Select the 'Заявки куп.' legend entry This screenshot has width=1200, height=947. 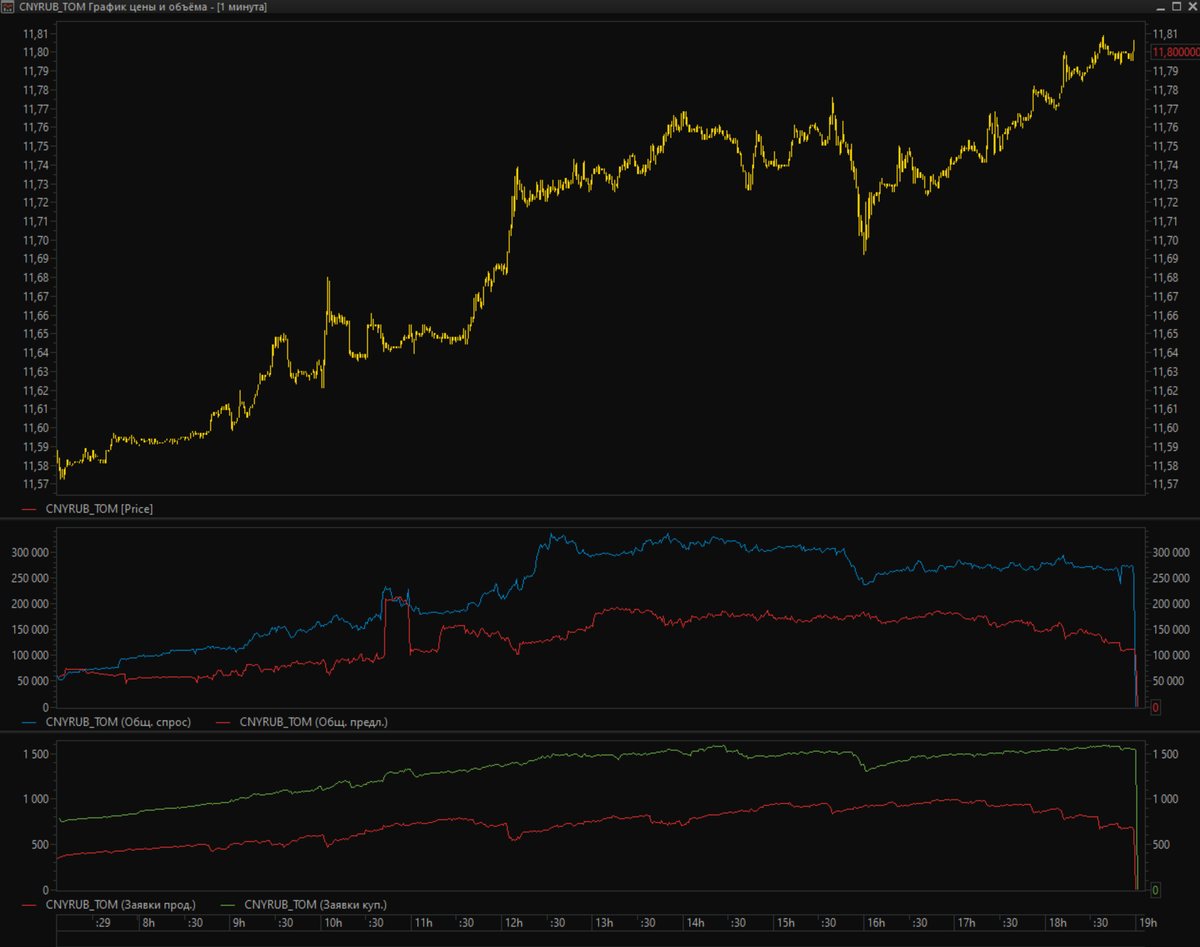pyautogui.click(x=303, y=904)
